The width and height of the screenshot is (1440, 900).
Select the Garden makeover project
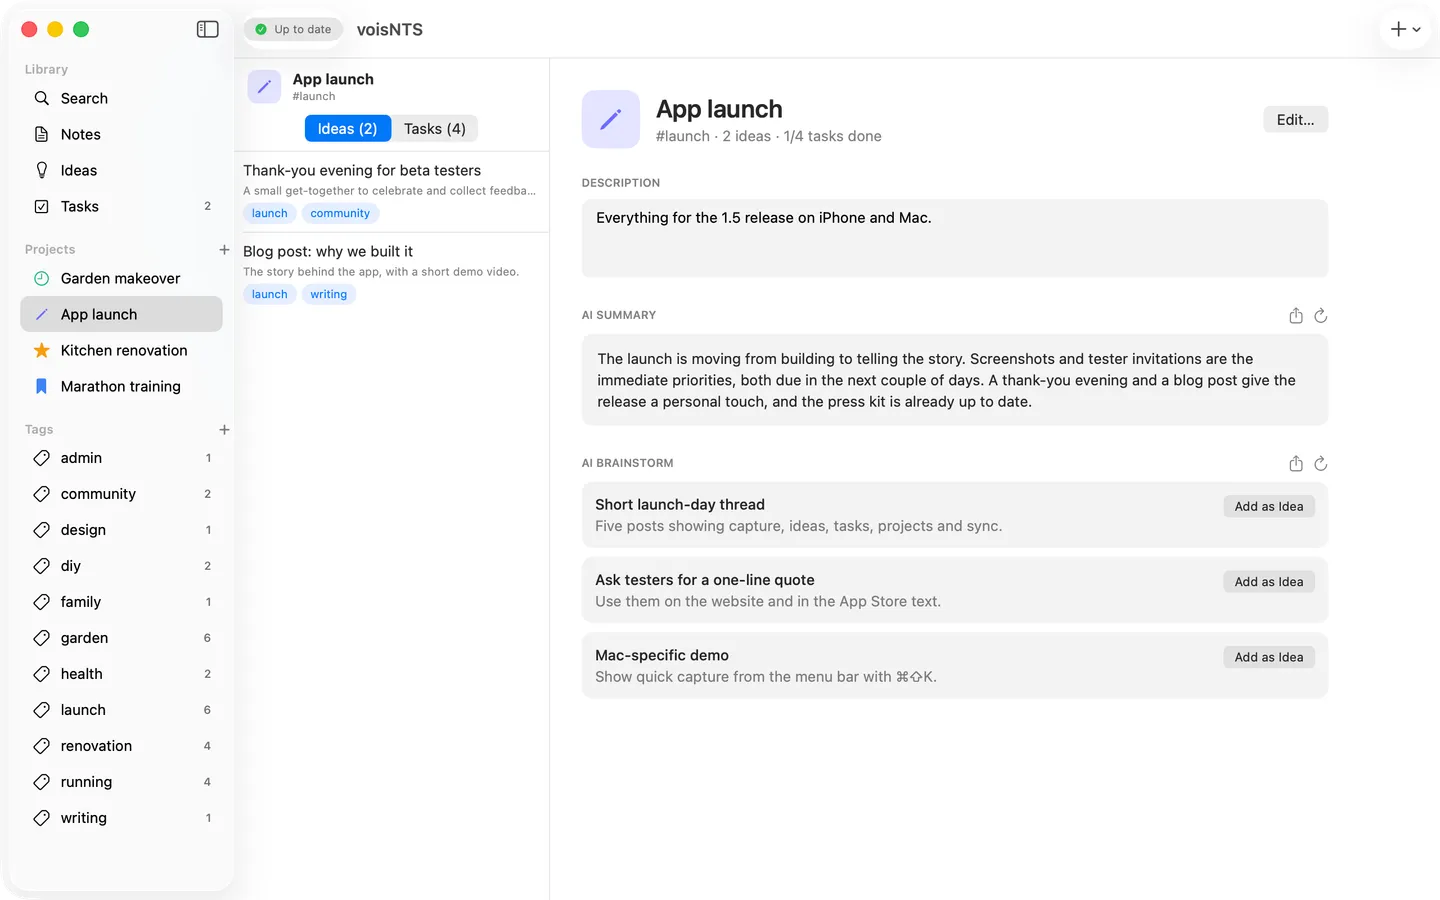[x=121, y=278]
